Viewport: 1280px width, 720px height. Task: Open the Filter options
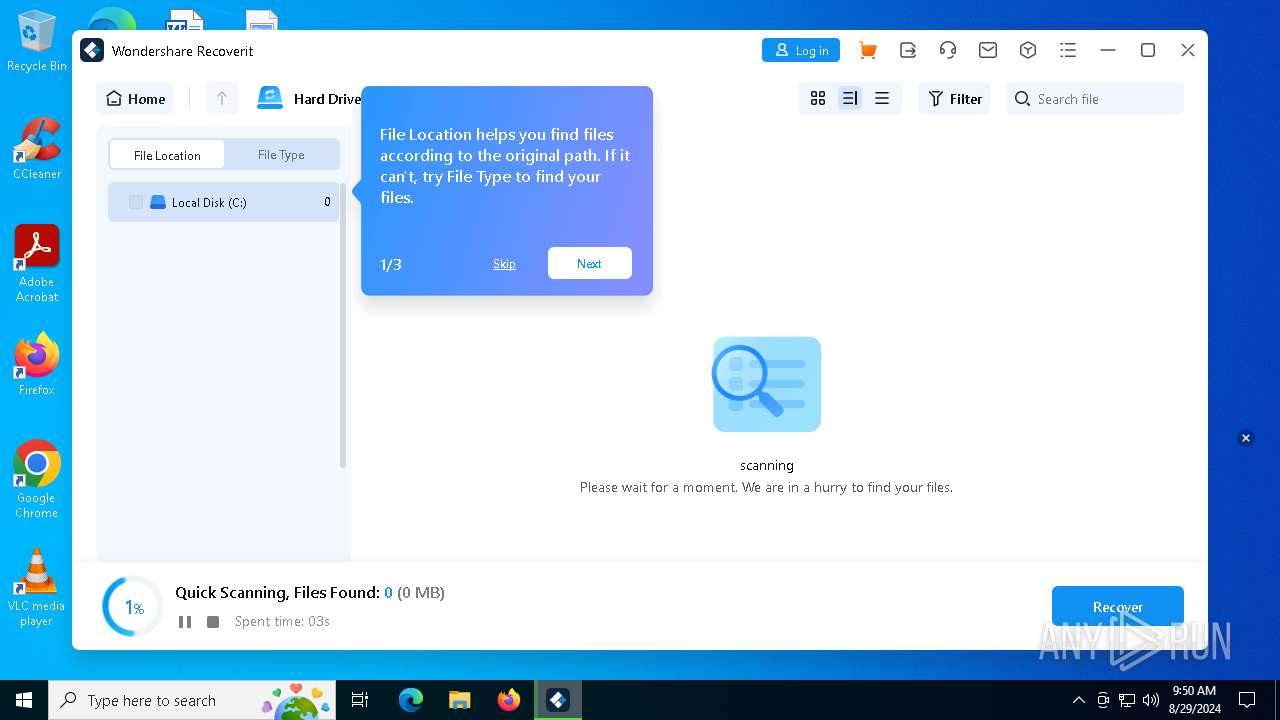tap(955, 98)
